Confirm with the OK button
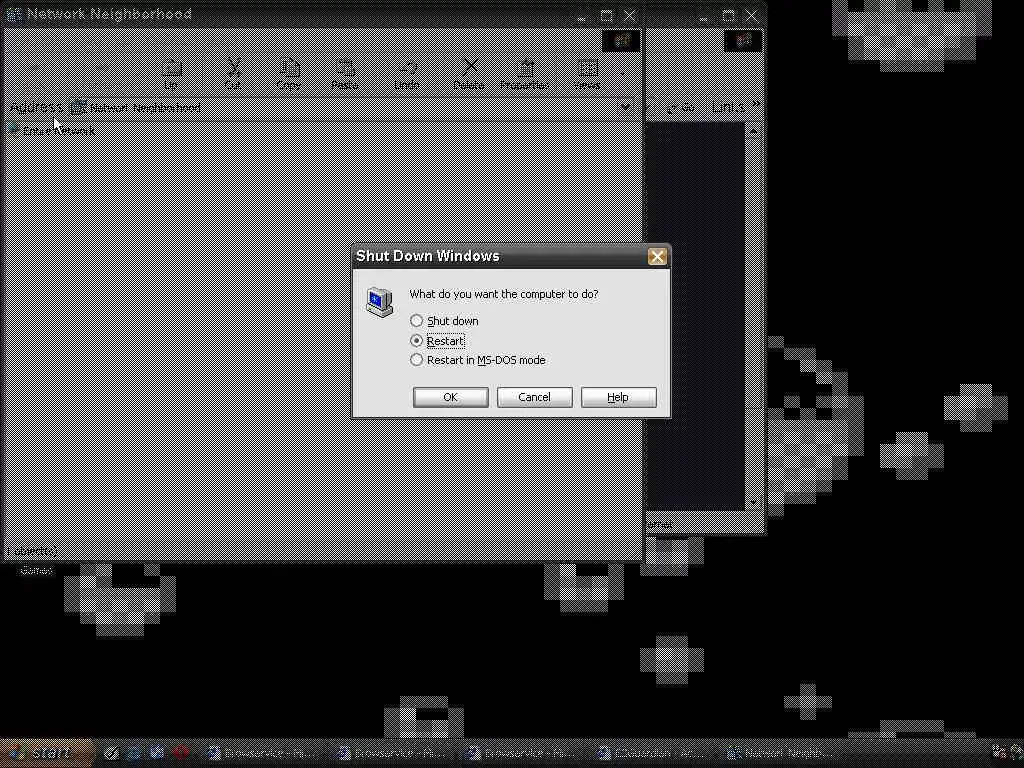The image size is (1024, 768). (x=450, y=397)
